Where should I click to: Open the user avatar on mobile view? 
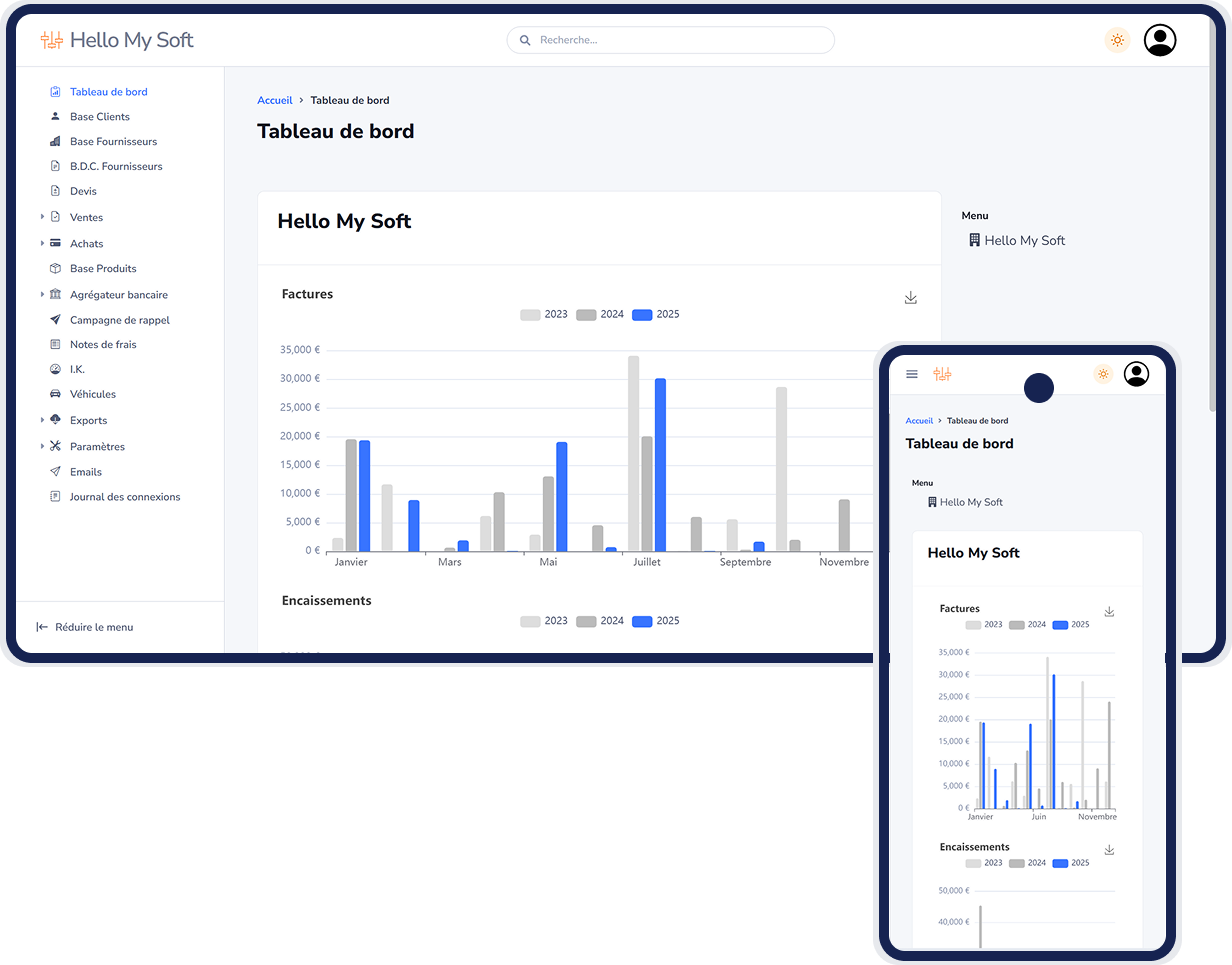click(1136, 374)
